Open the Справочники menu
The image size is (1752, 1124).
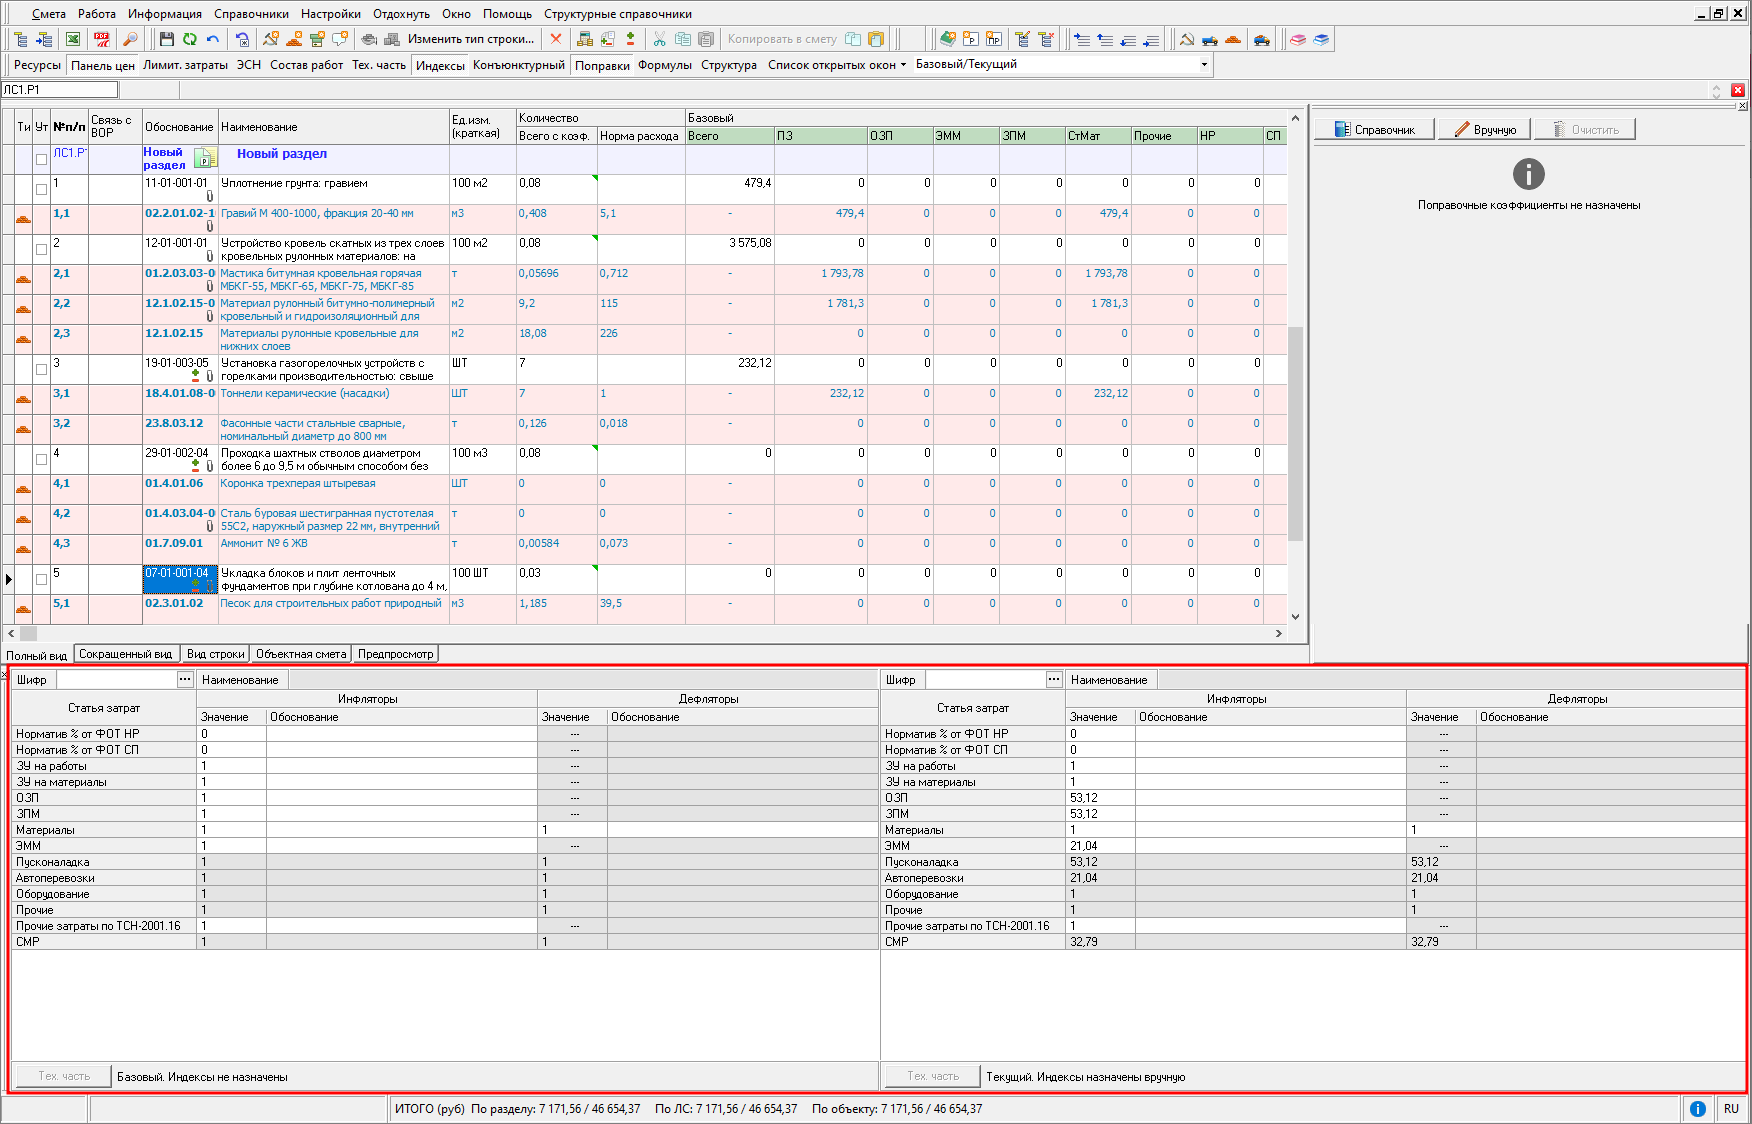tap(251, 14)
